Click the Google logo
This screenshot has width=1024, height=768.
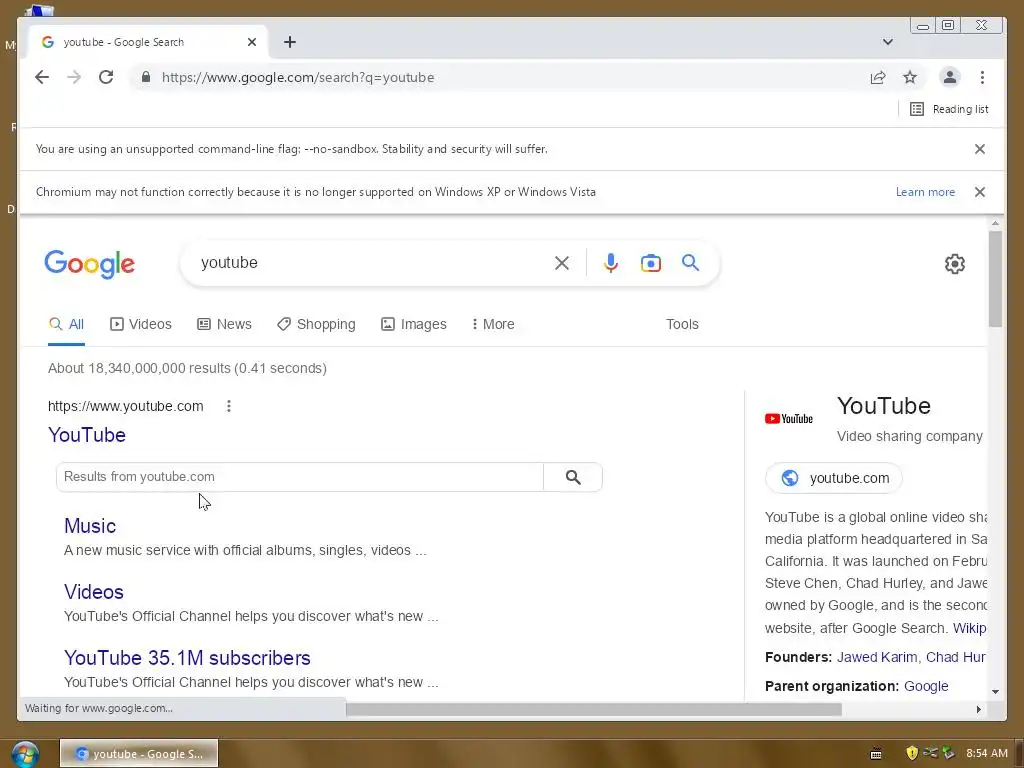point(89,264)
